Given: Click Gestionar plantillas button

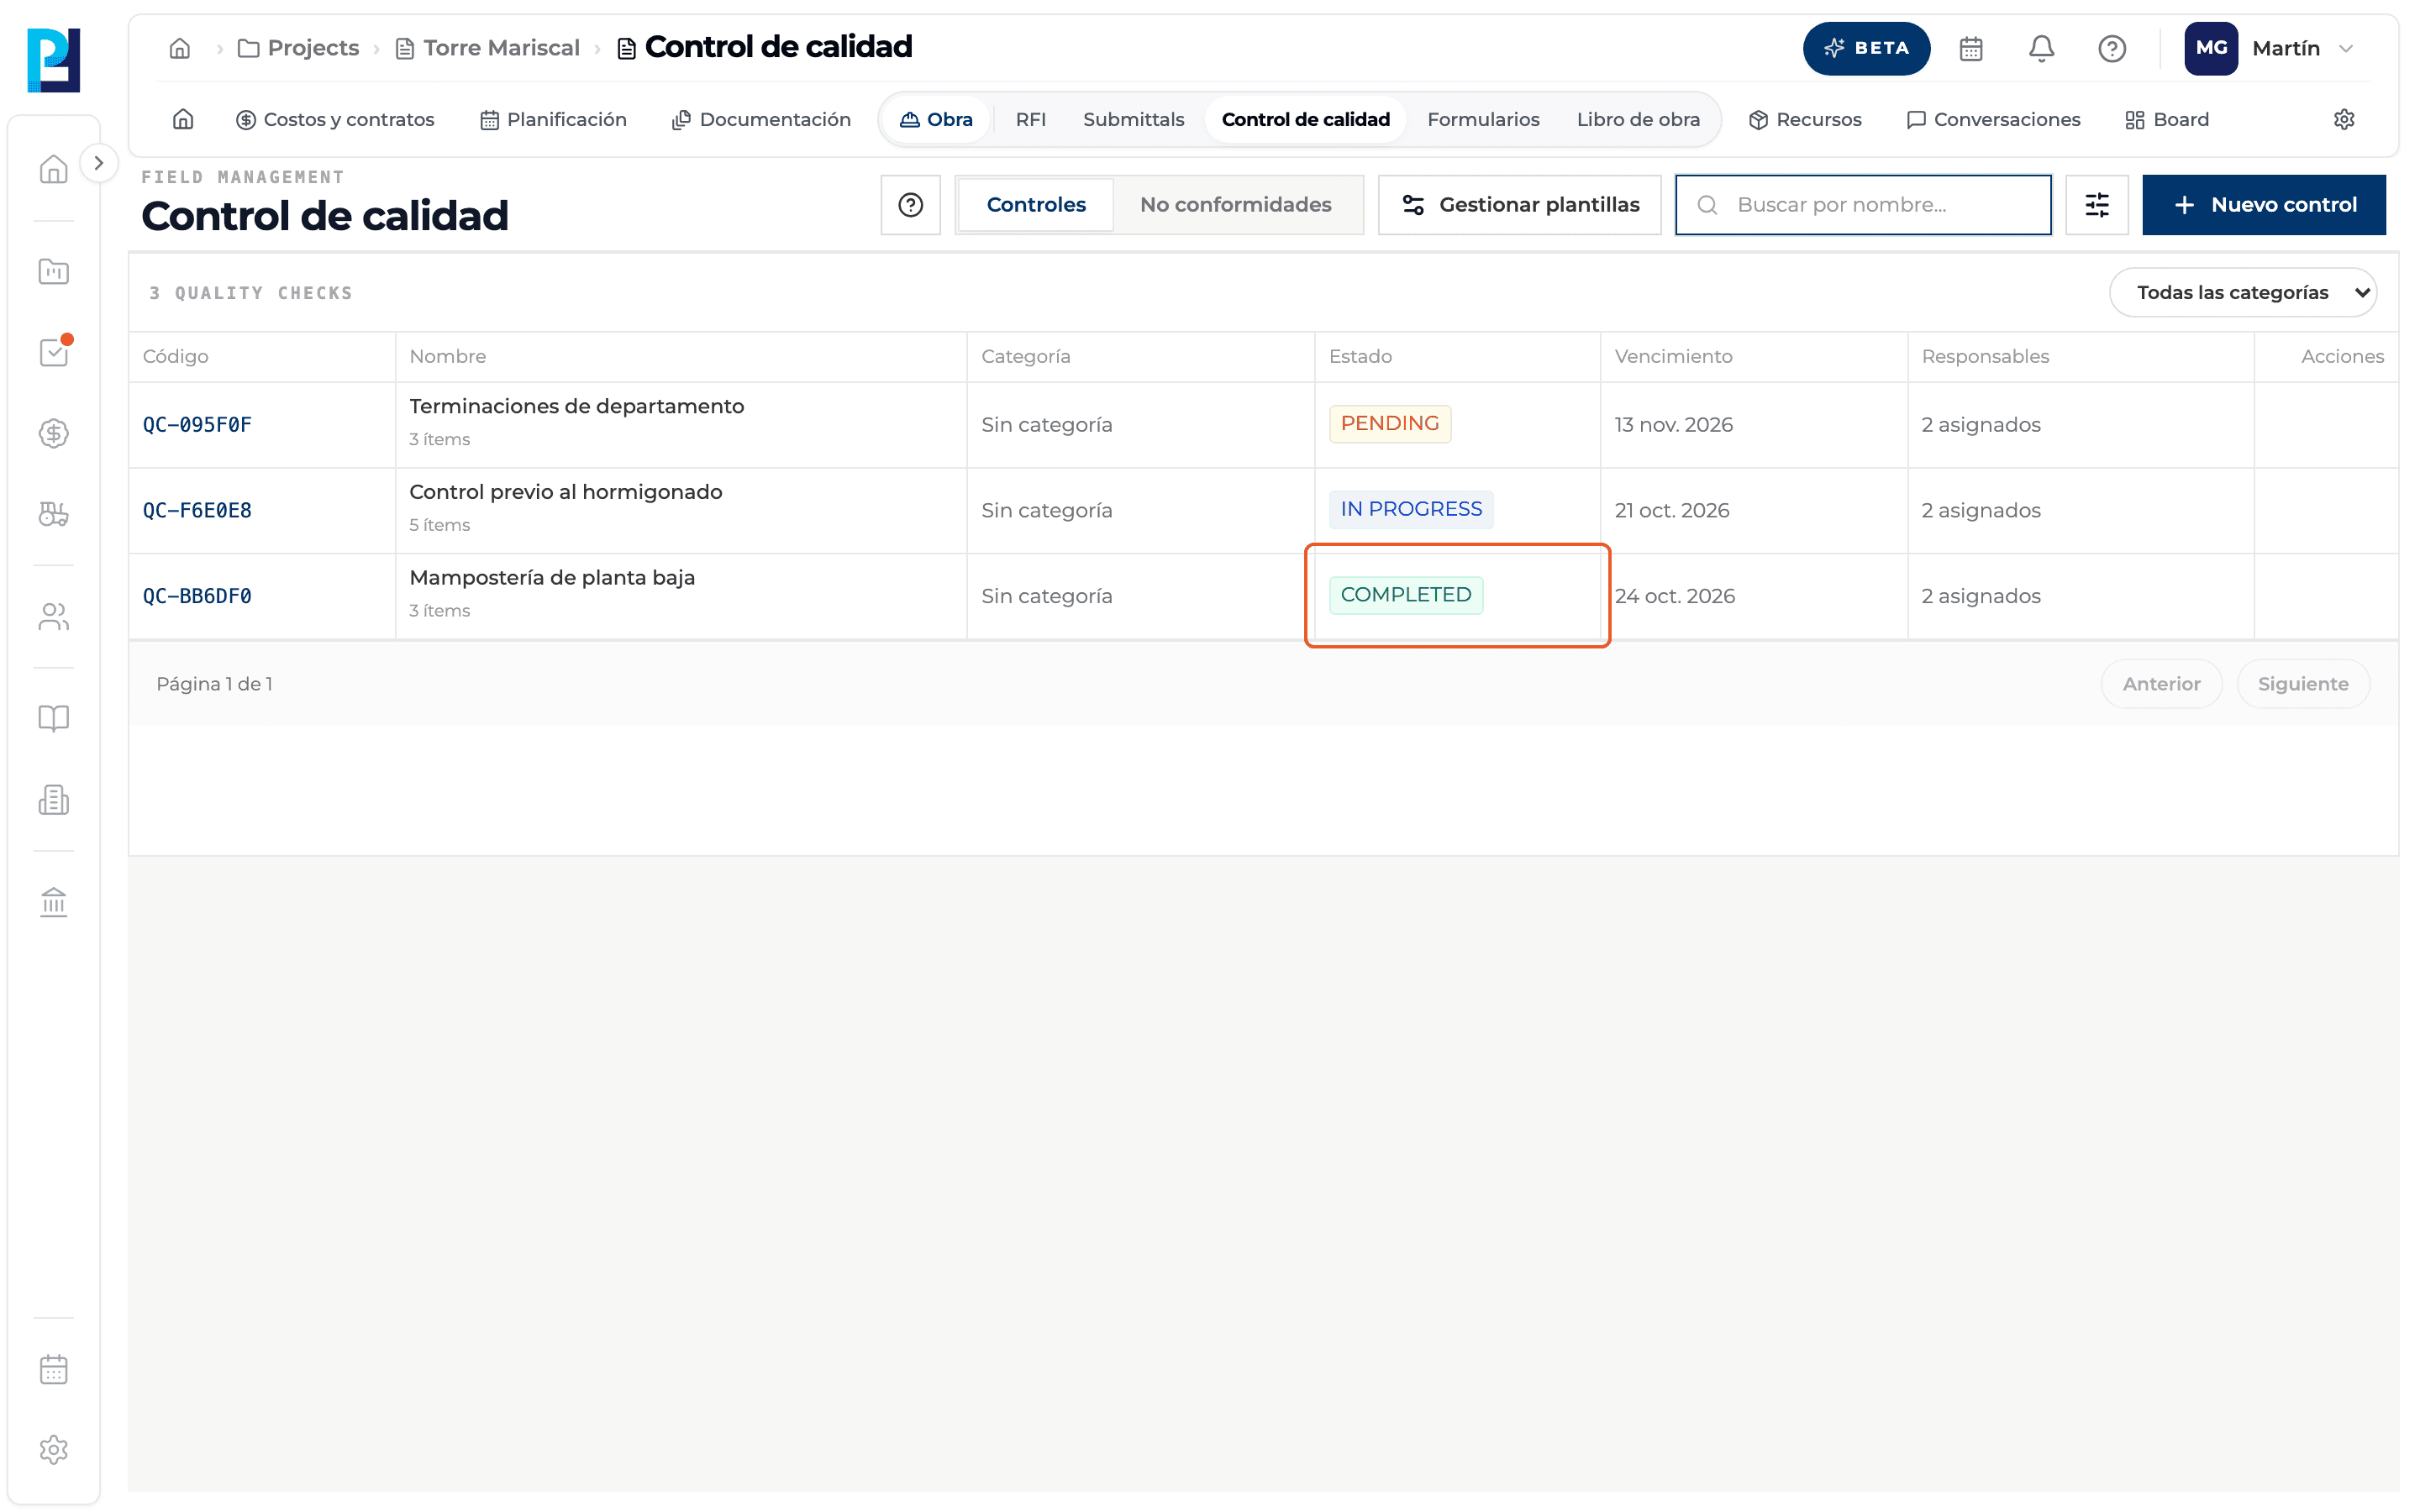Looking at the screenshot, I should tap(1519, 205).
